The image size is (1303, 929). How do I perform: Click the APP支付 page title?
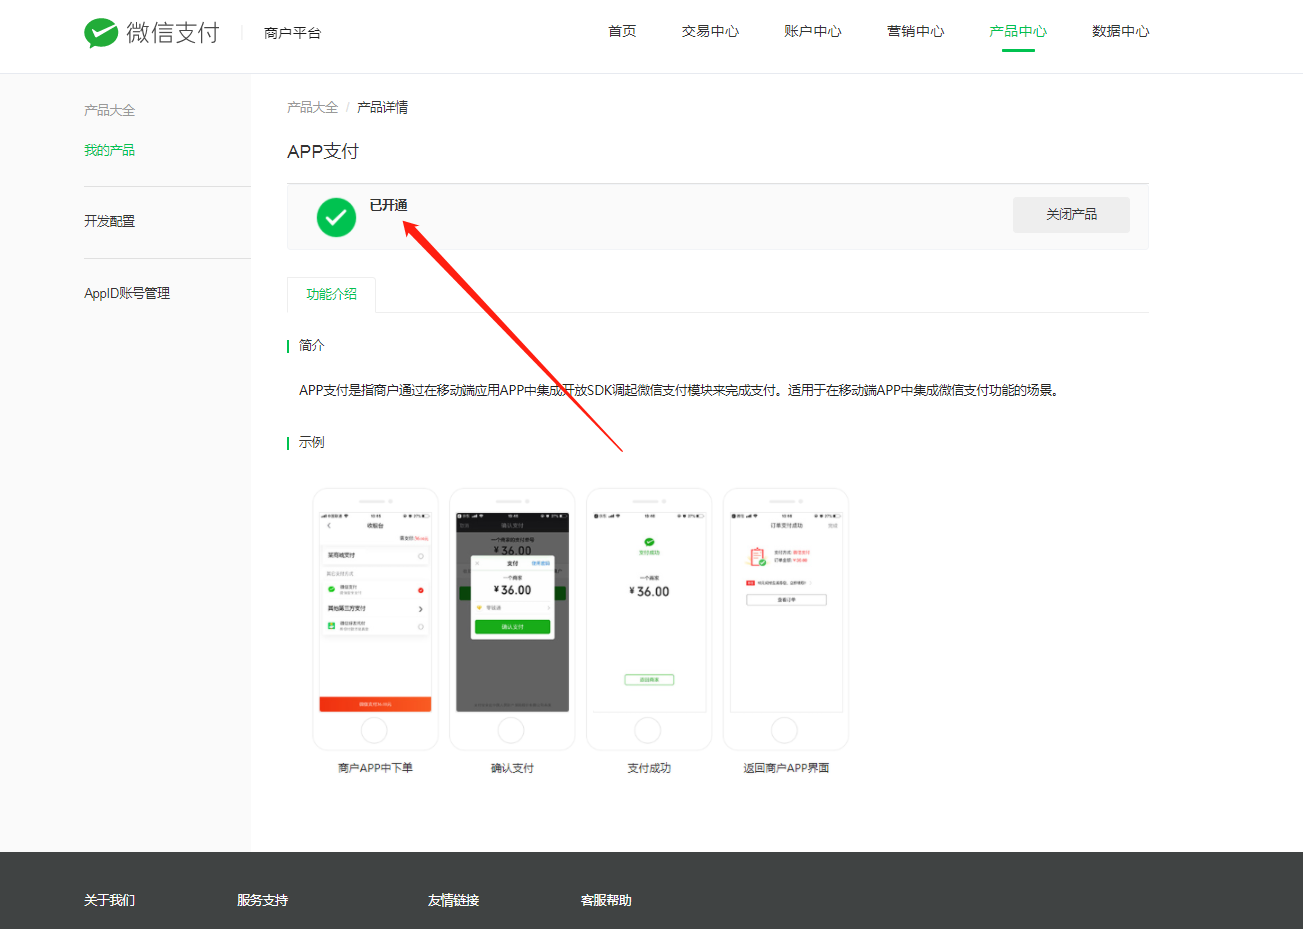(x=323, y=151)
